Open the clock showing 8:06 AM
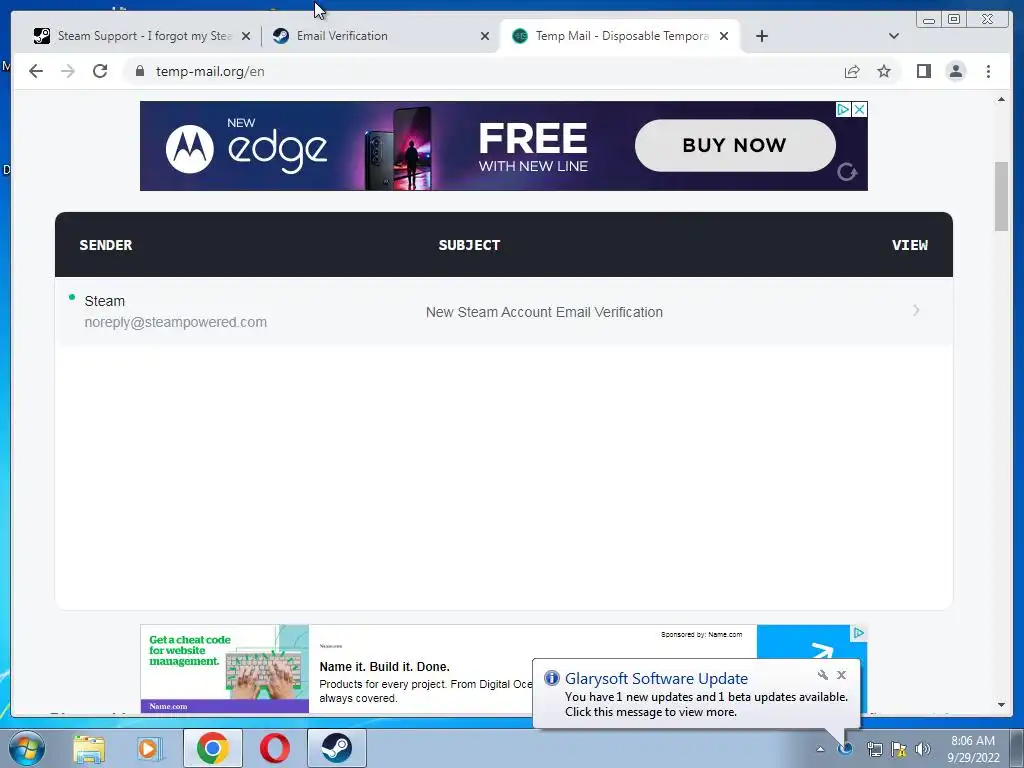The height and width of the screenshot is (768, 1024). (x=973, y=748)
